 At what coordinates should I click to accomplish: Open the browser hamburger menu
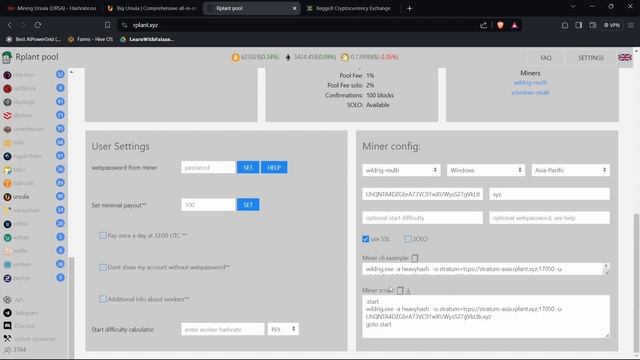click(631, 25)
